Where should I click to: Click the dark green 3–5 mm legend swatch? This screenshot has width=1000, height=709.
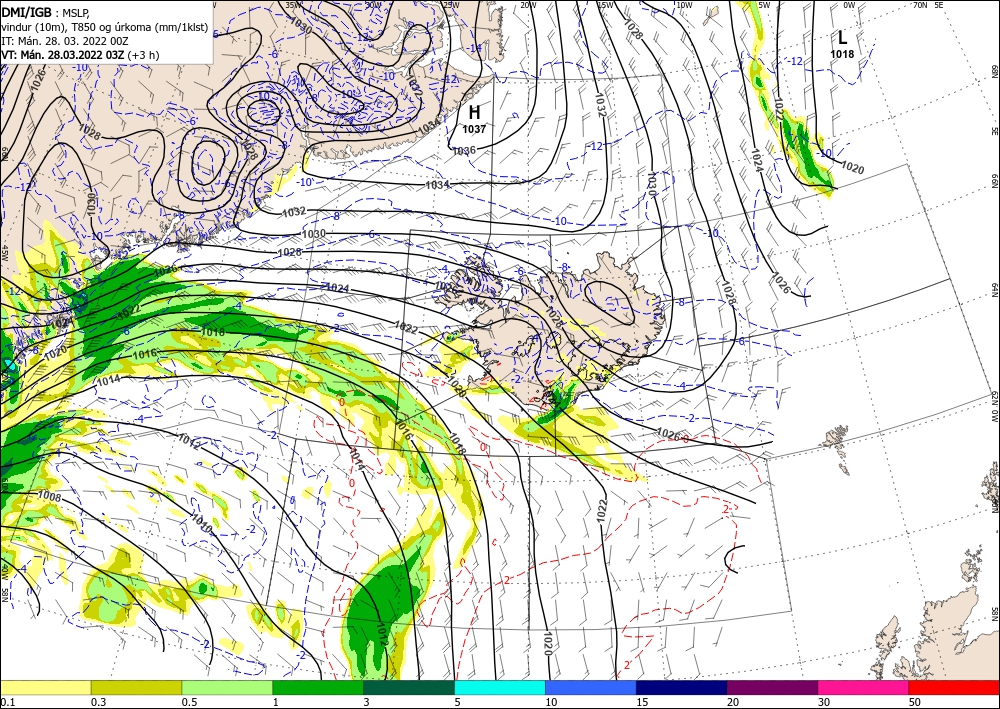(409, 687)
